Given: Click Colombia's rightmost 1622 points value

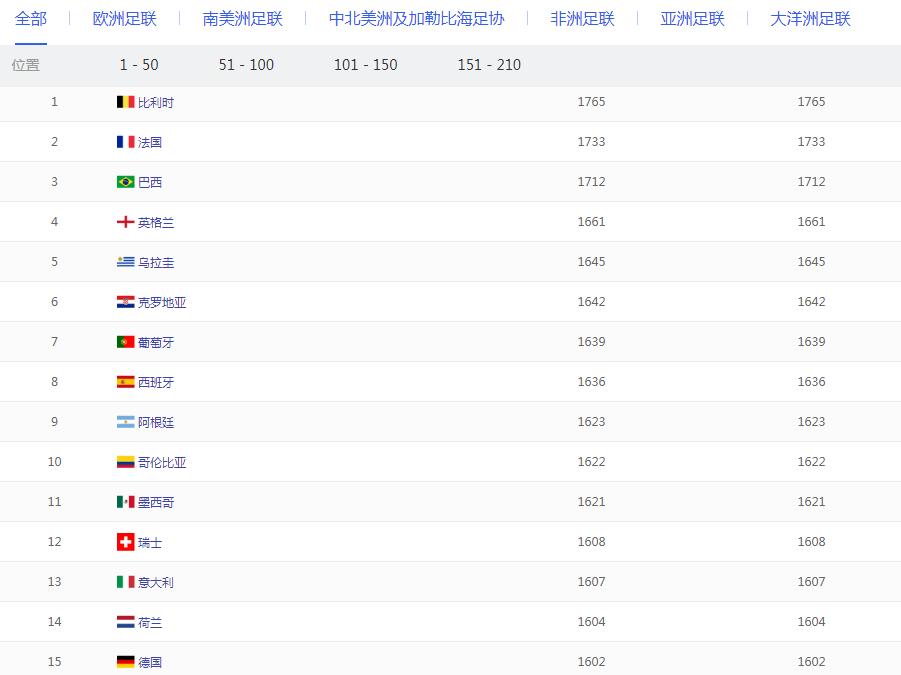Looking at the screenshot, I should coord(811,462).
